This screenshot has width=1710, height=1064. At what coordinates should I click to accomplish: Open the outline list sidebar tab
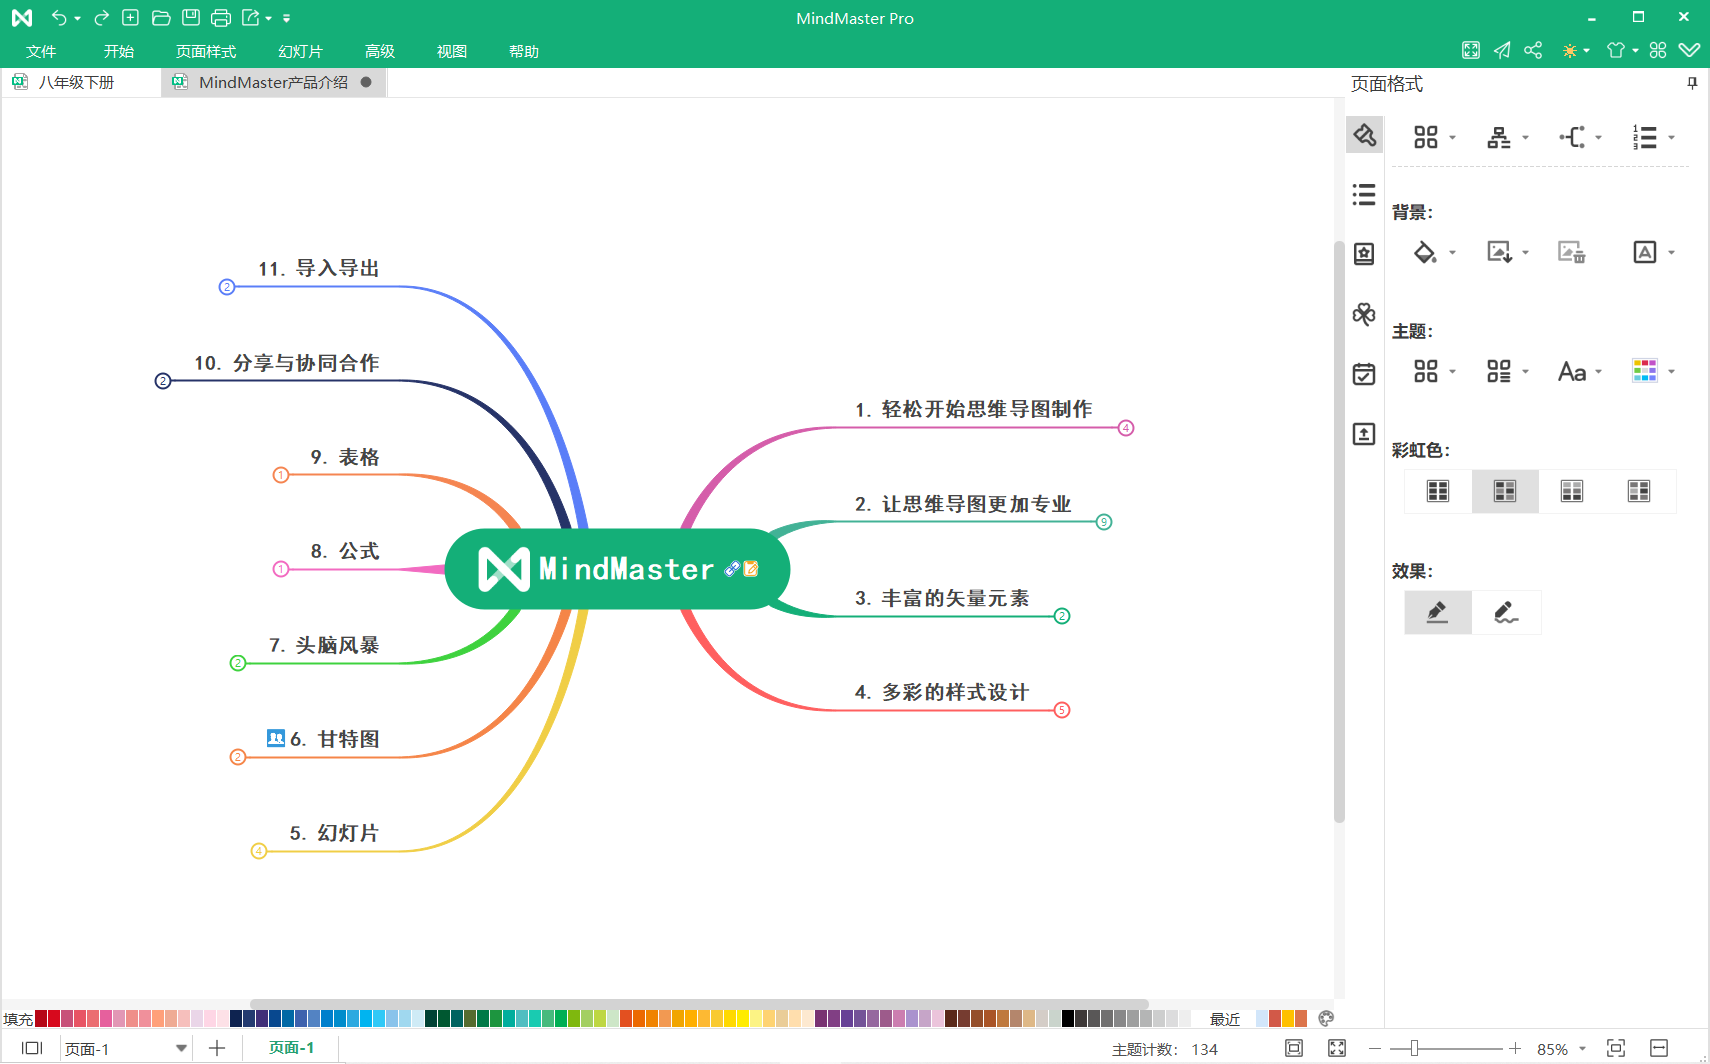coord(1364,194)
